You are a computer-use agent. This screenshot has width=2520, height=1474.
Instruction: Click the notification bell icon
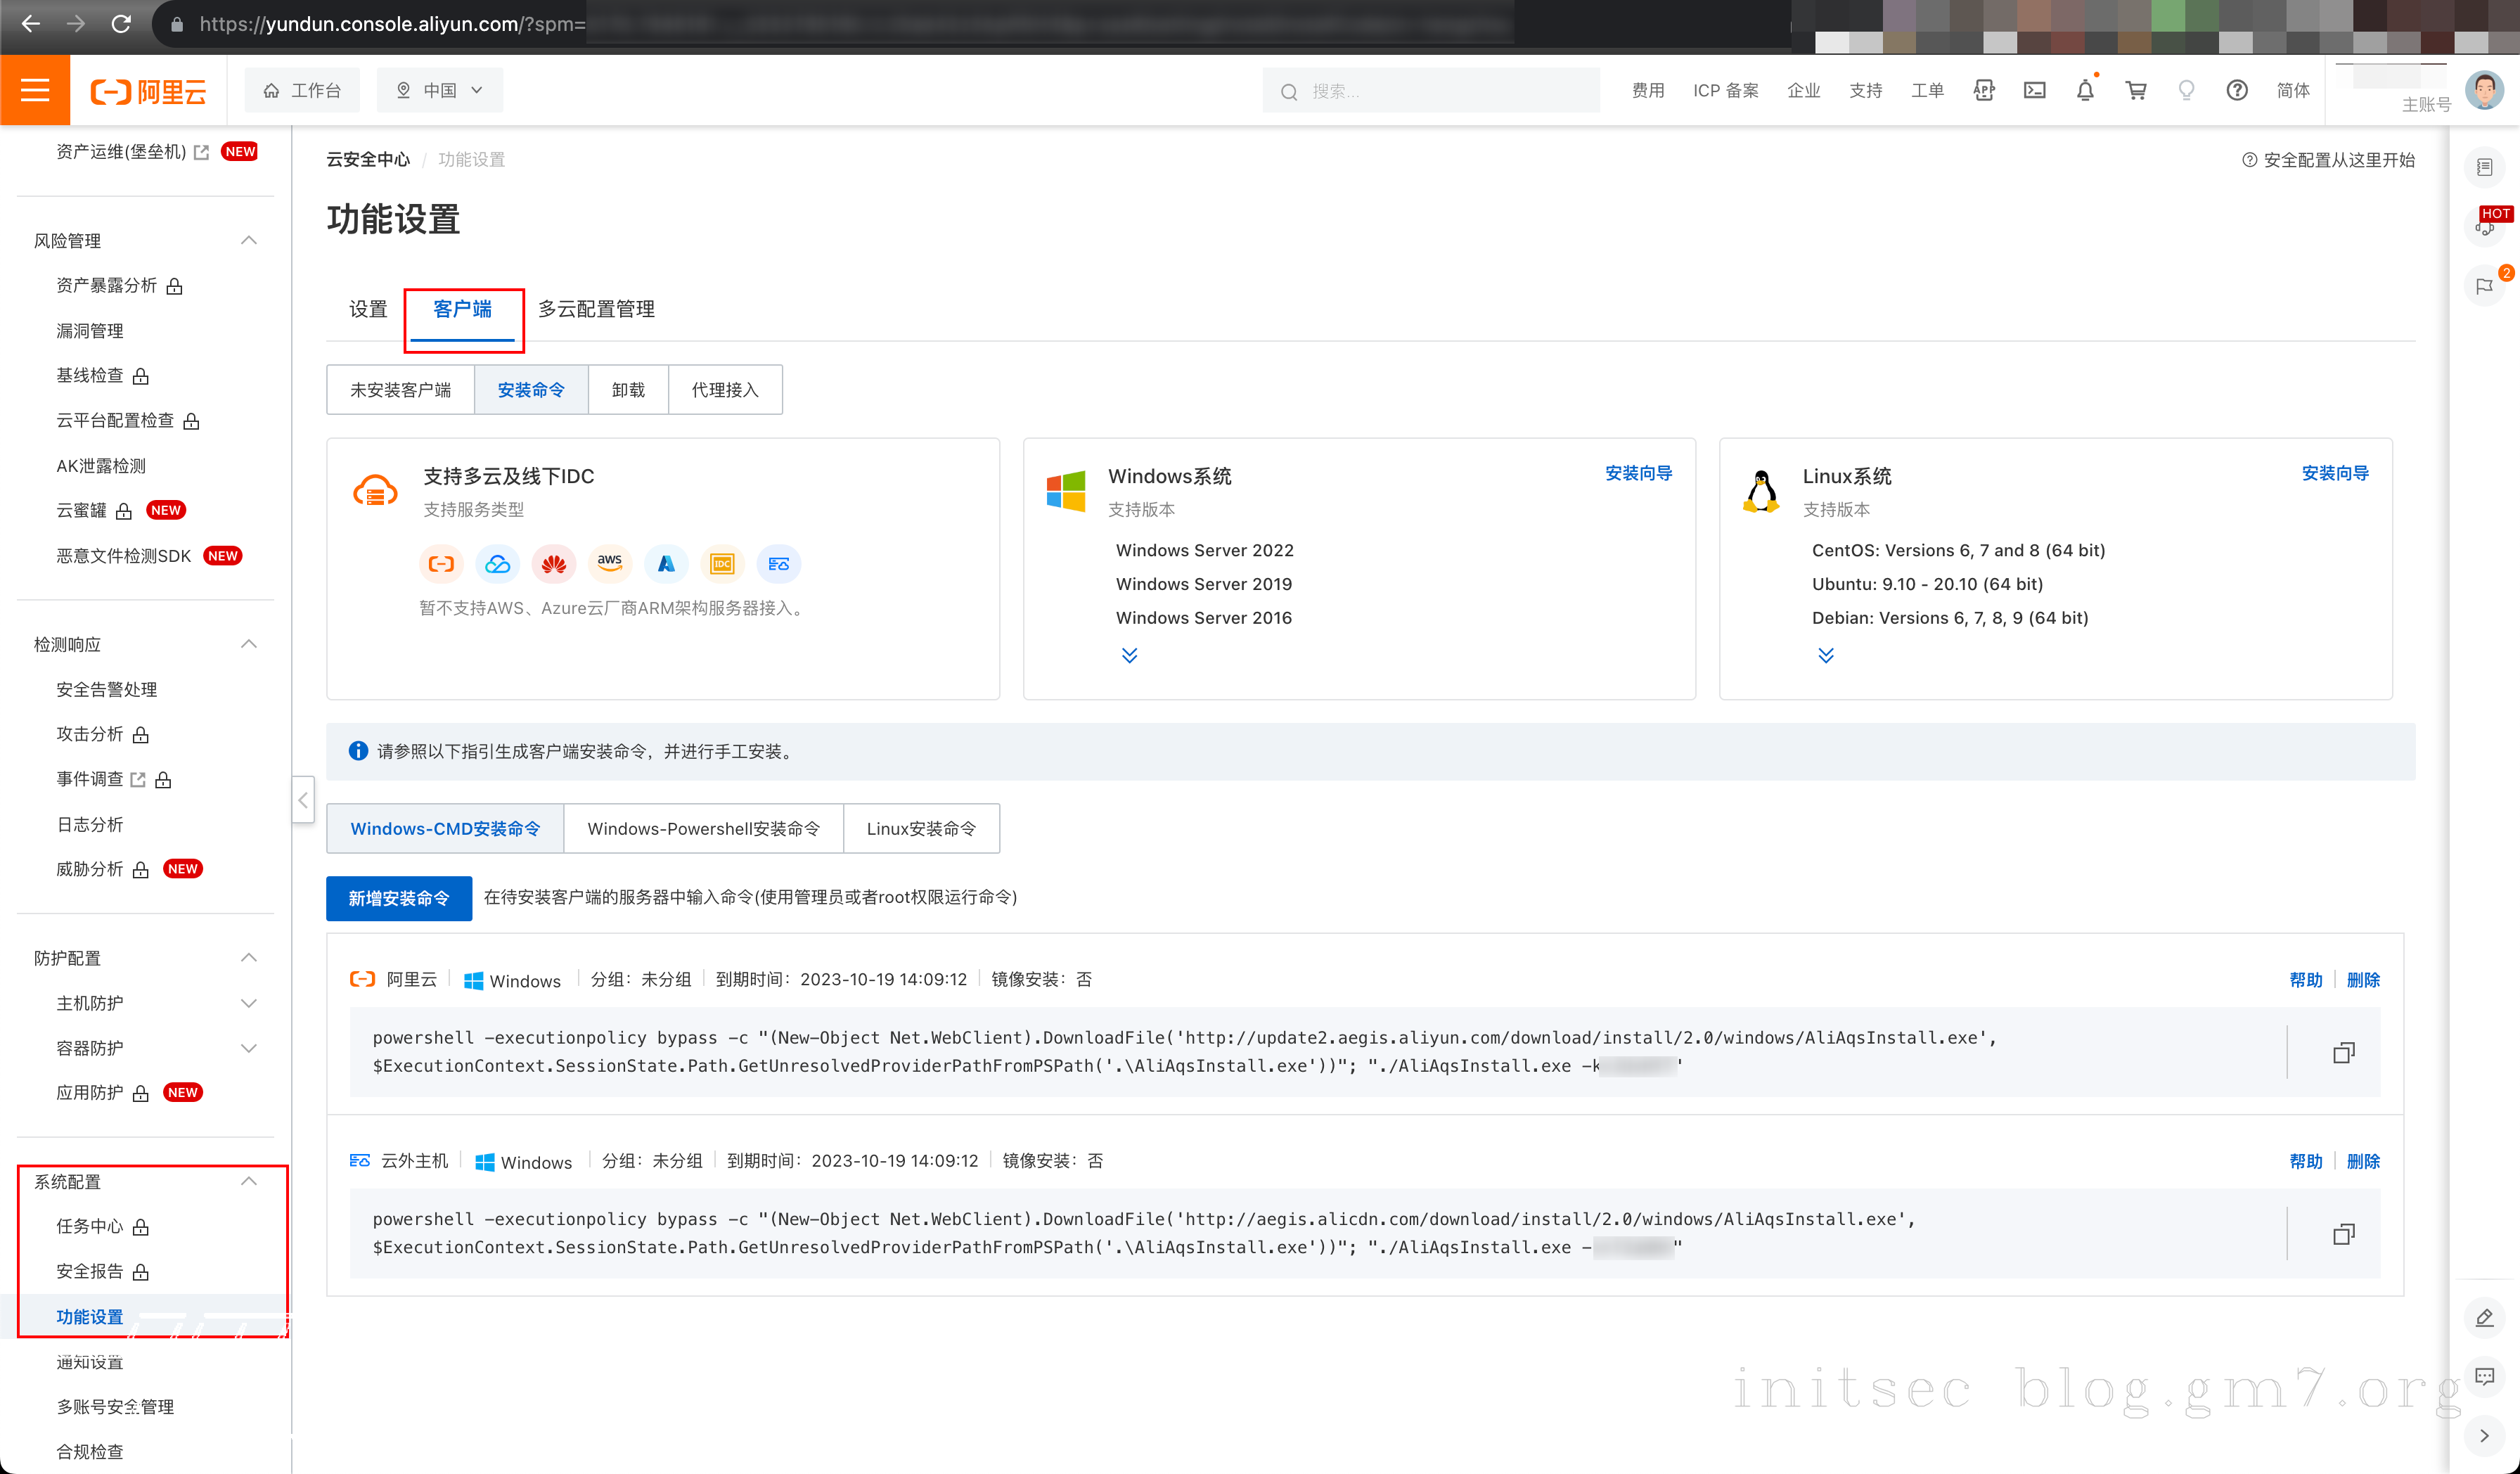coord(2084,91)
